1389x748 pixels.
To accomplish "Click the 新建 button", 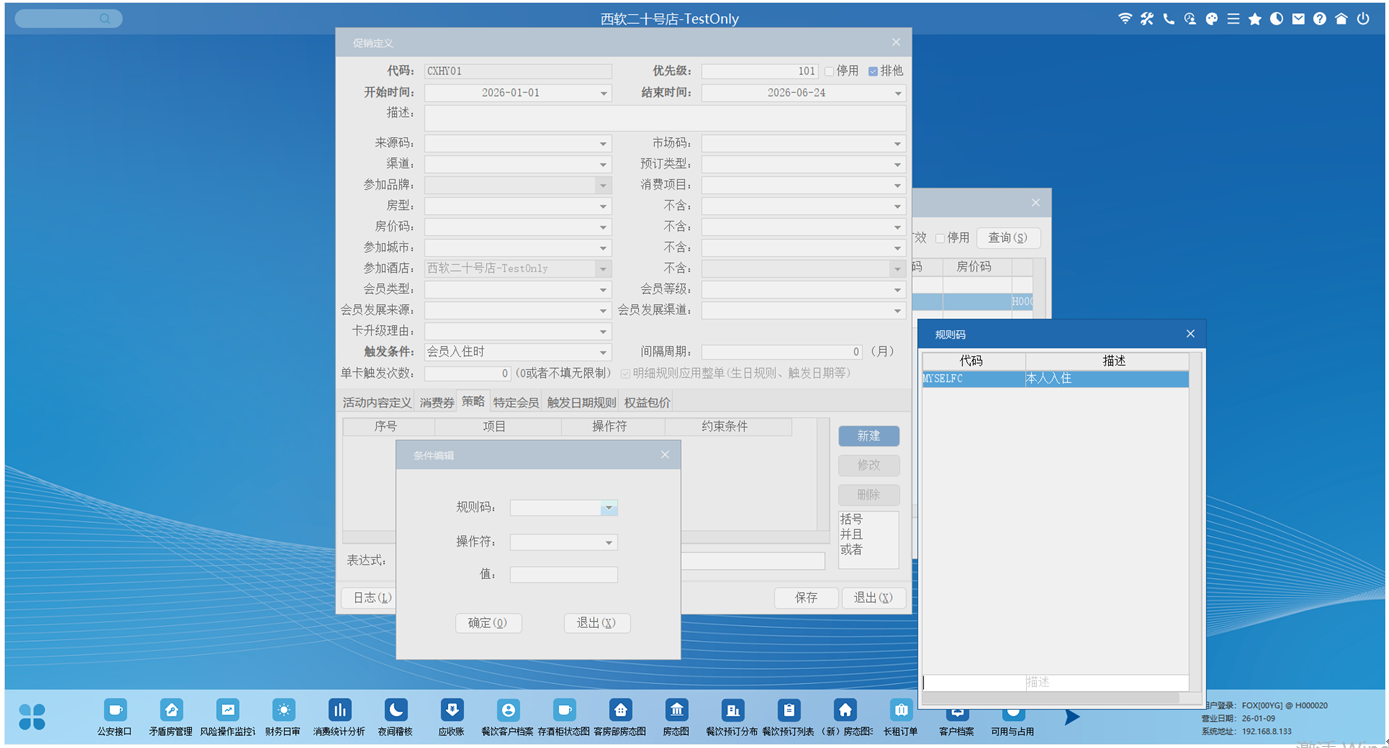I will (x=869, y=436).
